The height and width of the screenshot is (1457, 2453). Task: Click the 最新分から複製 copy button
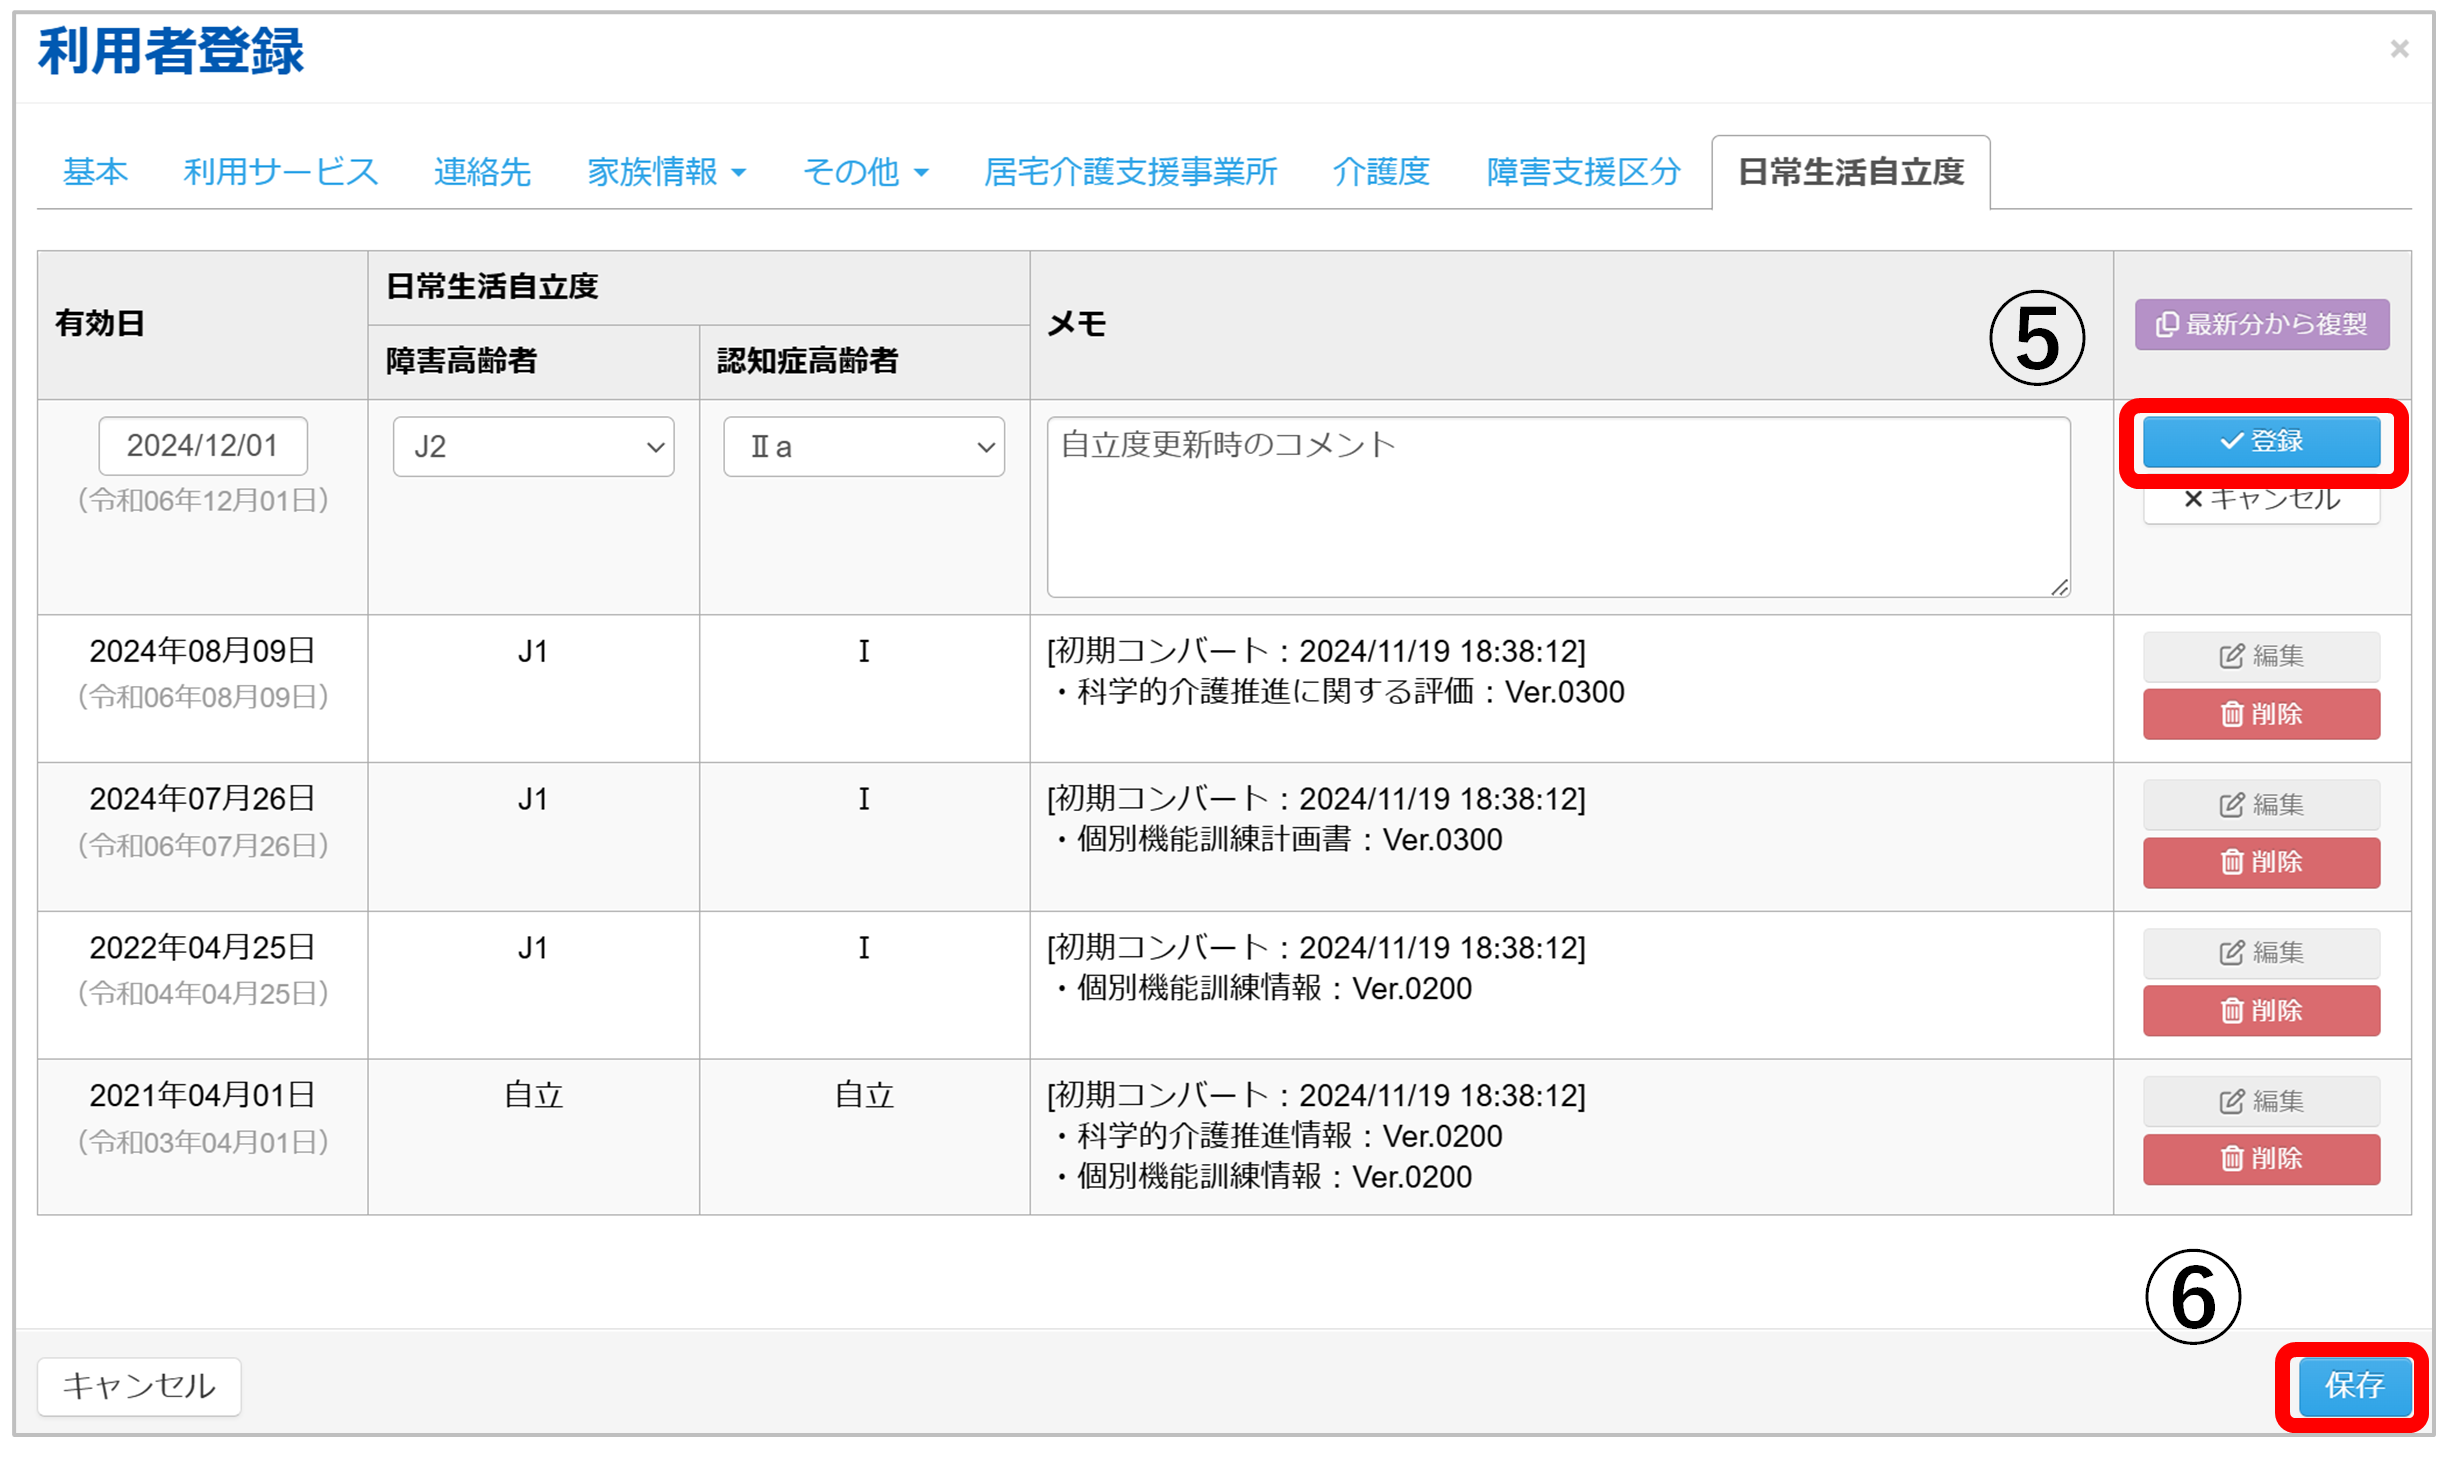point(2261,324)
